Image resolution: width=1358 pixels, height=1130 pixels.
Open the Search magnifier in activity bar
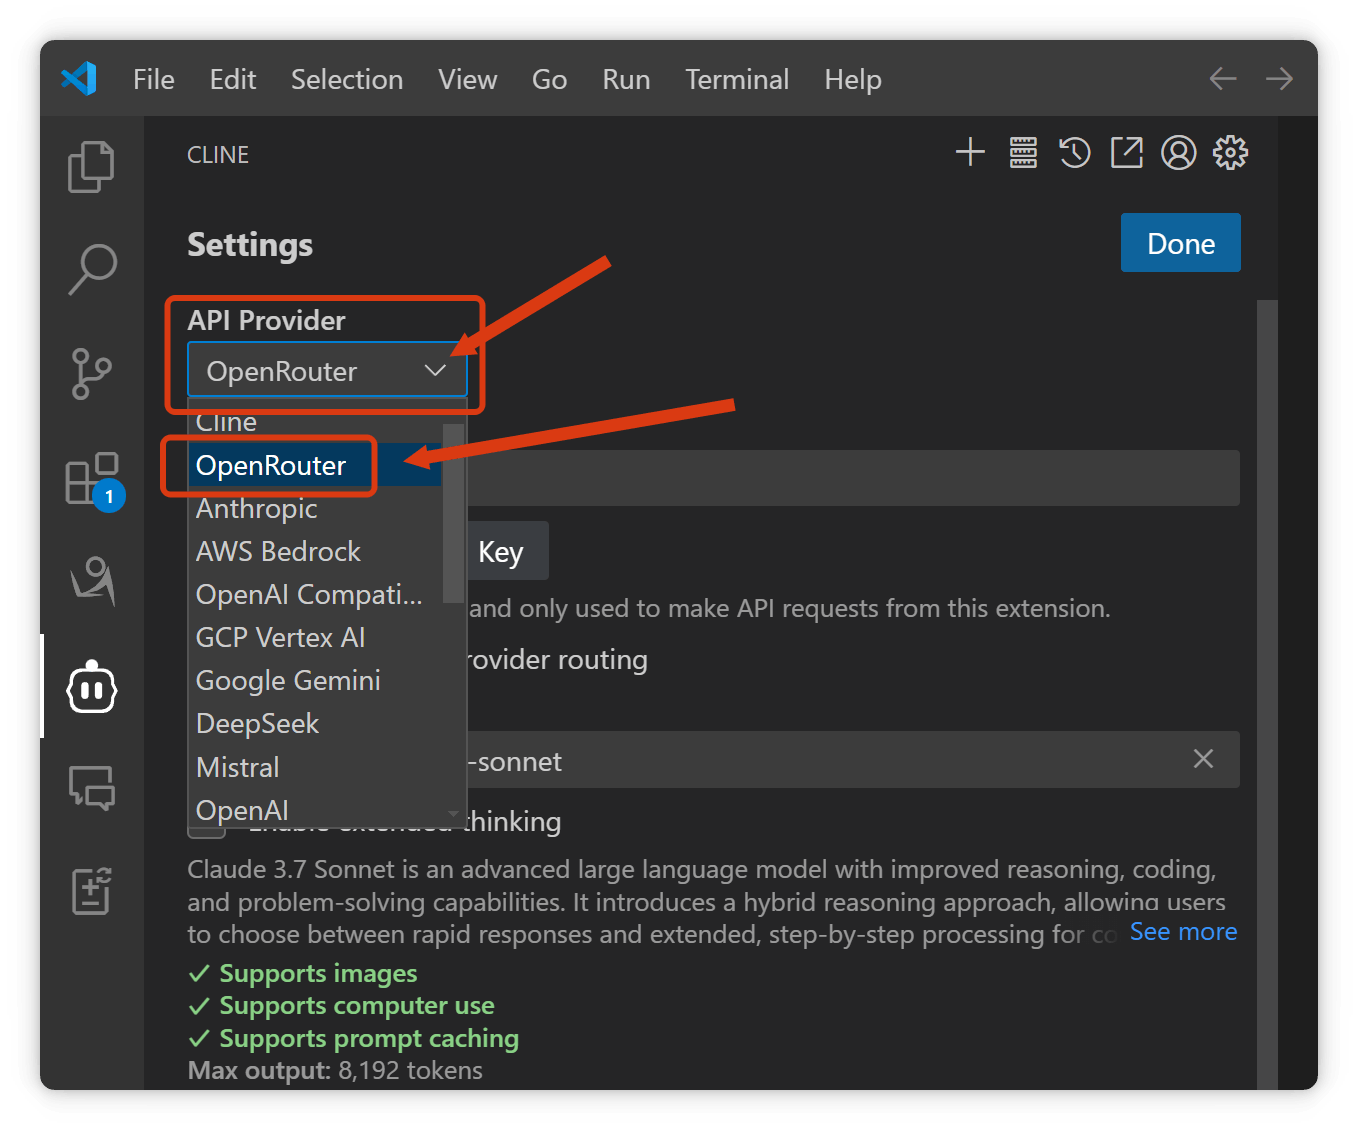click(92, 269)
